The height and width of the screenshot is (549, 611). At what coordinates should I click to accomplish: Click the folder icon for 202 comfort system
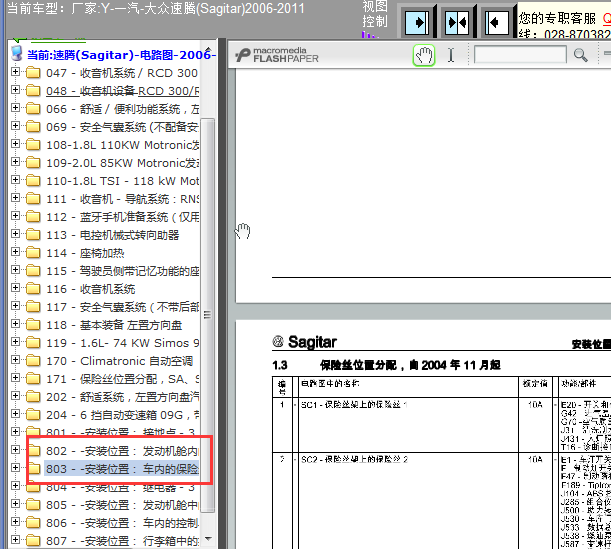(33, 397)
